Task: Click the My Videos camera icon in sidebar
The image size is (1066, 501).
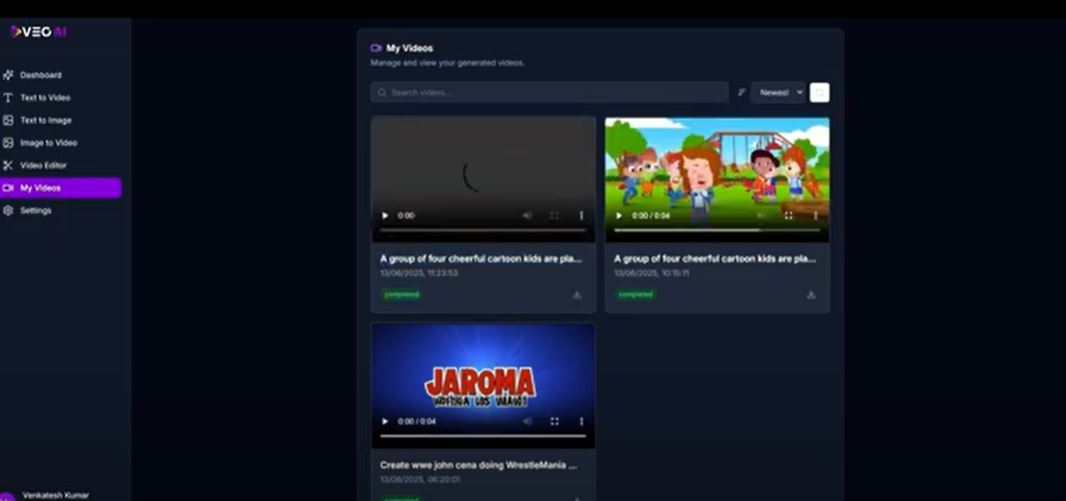Action: (x=8, y=188)
